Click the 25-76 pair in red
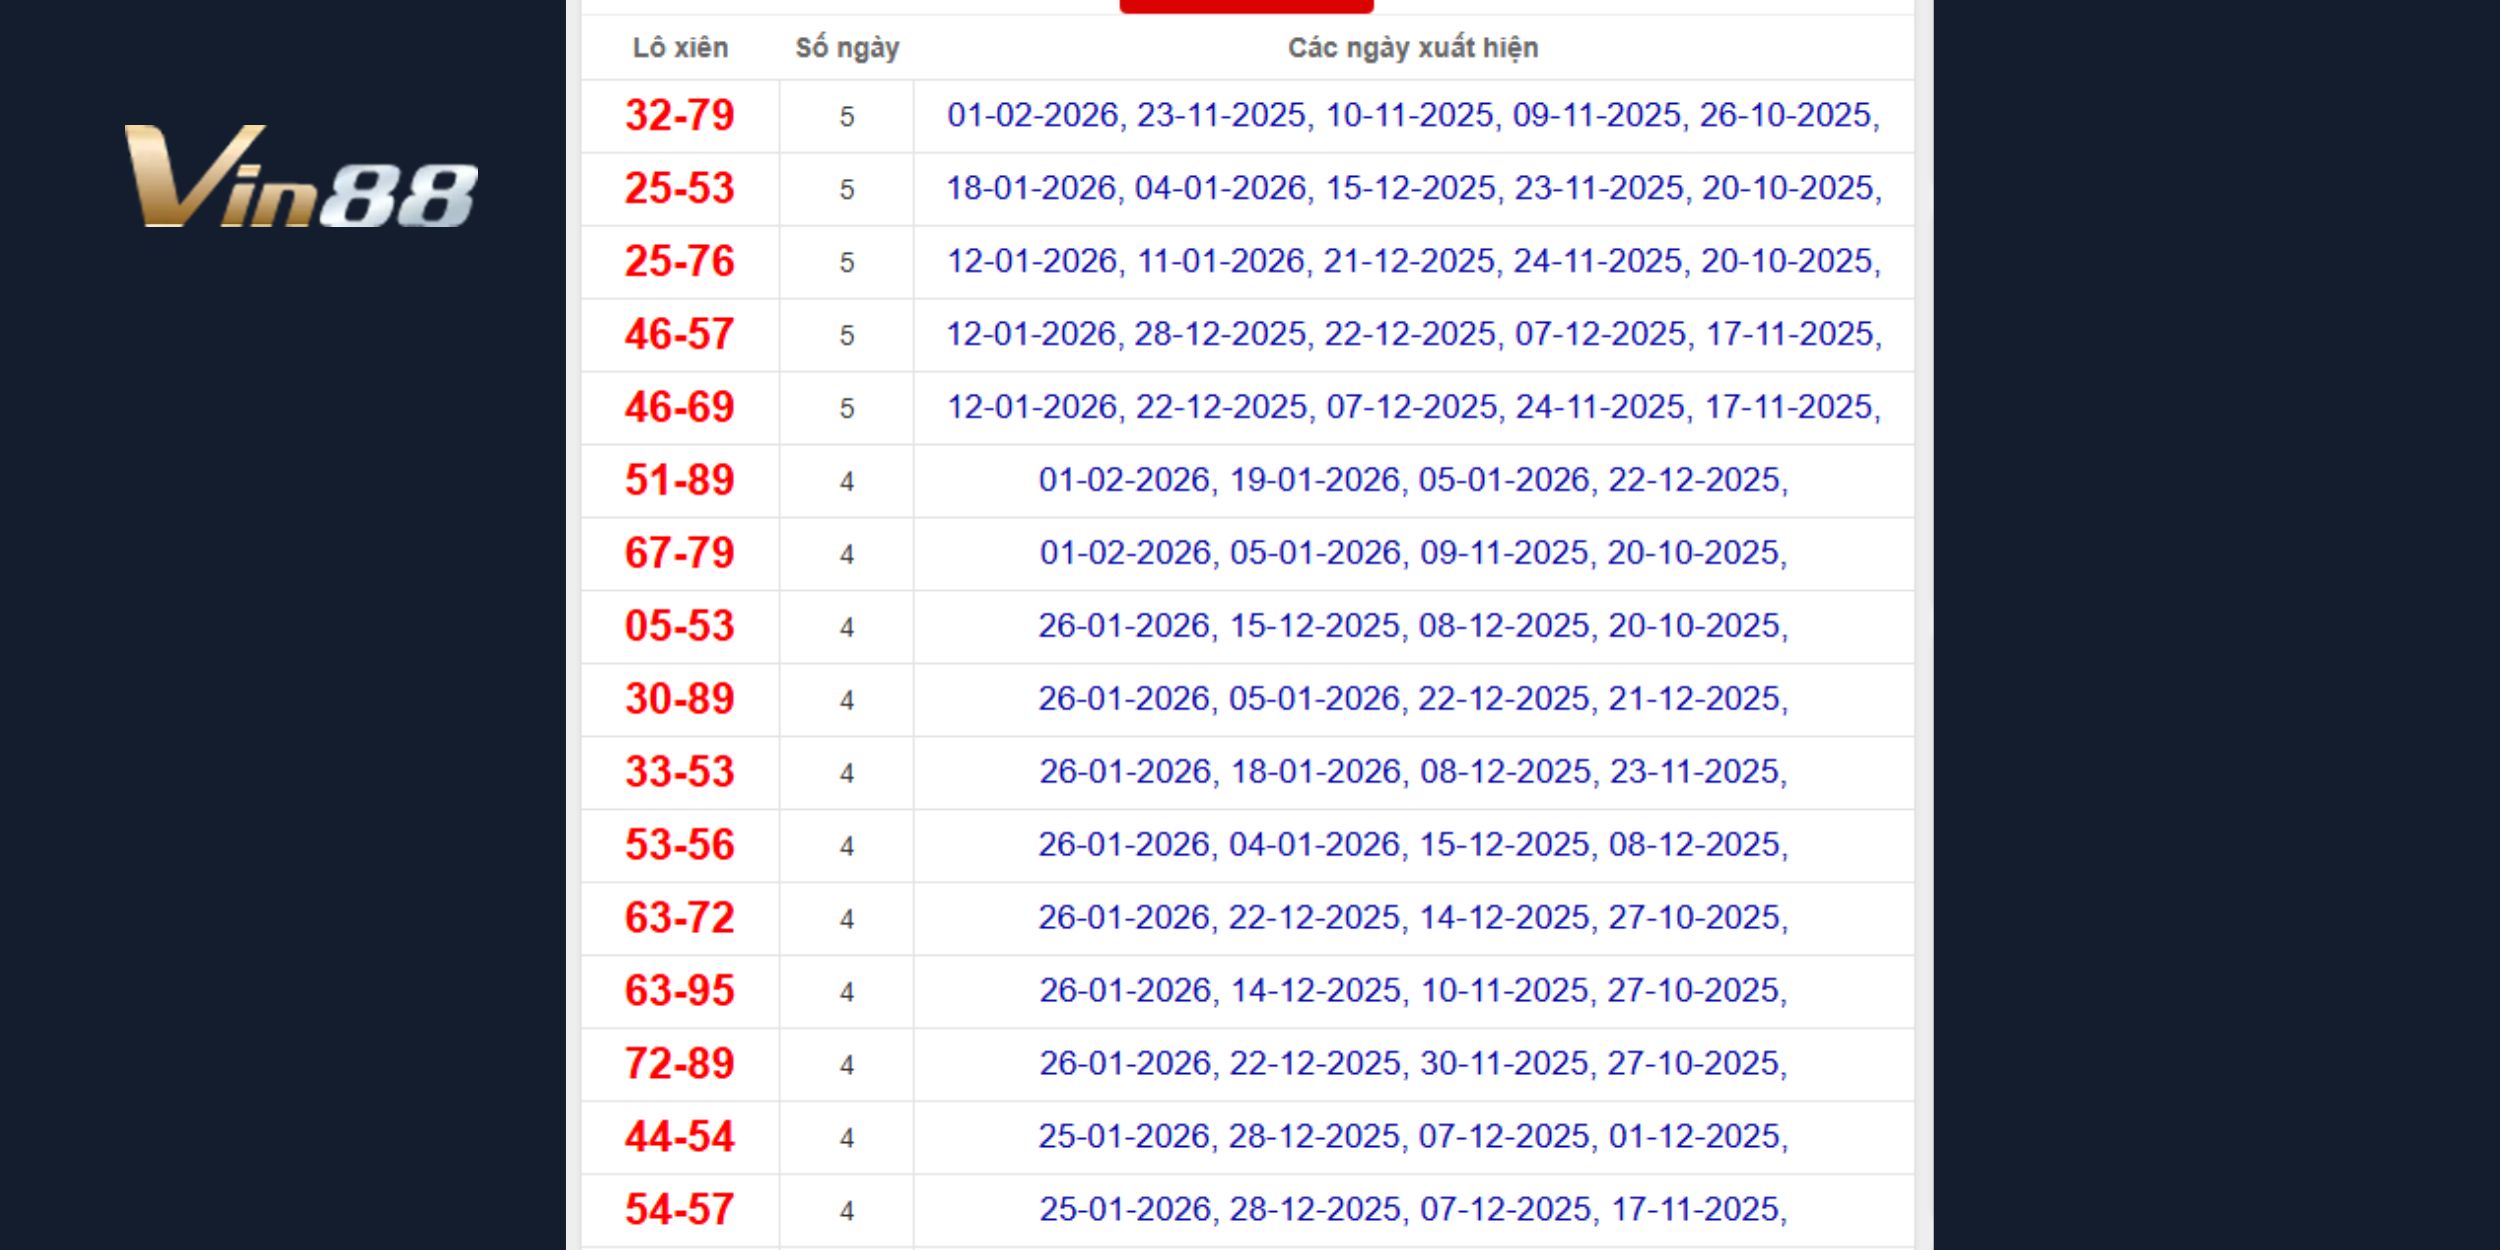 click(x=680, y=262)
